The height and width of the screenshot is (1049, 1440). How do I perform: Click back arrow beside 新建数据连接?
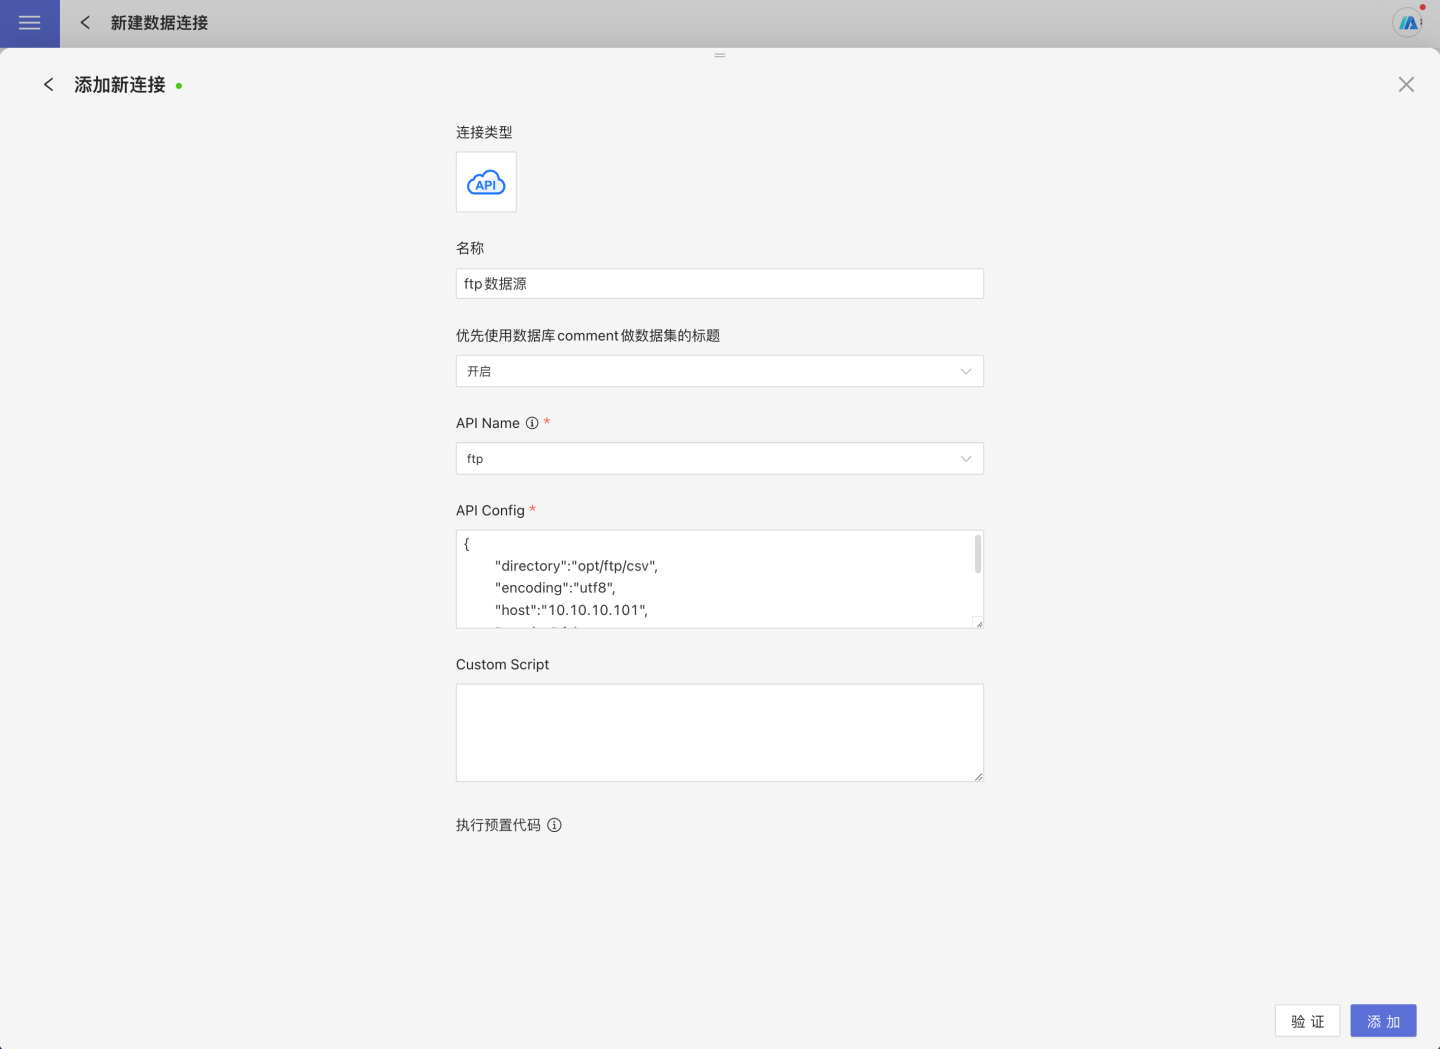[x=85, y=22]
